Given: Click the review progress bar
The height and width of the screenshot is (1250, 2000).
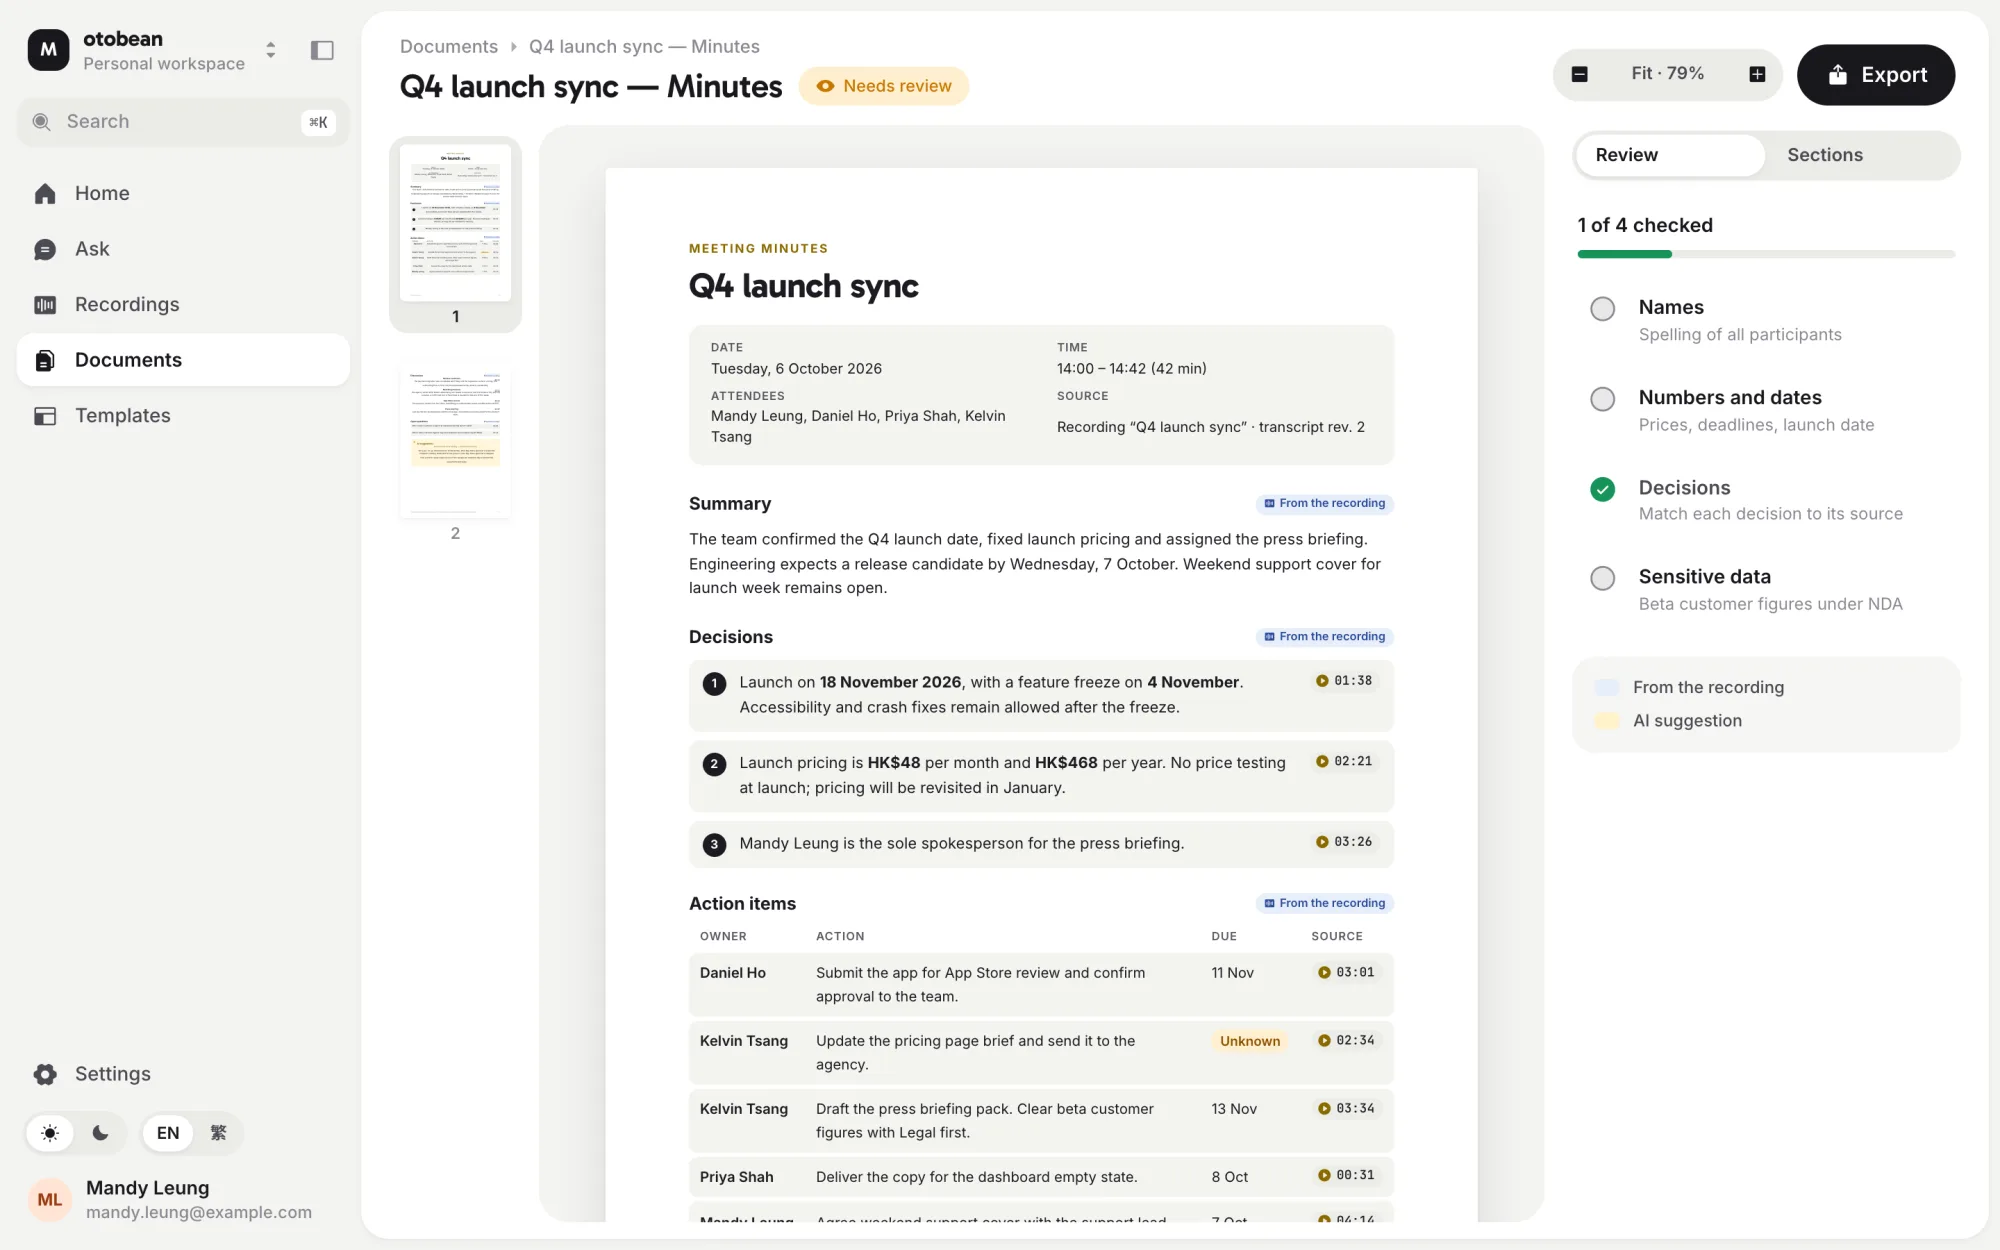Looking at the screenshot, I should pos(1766,254).
